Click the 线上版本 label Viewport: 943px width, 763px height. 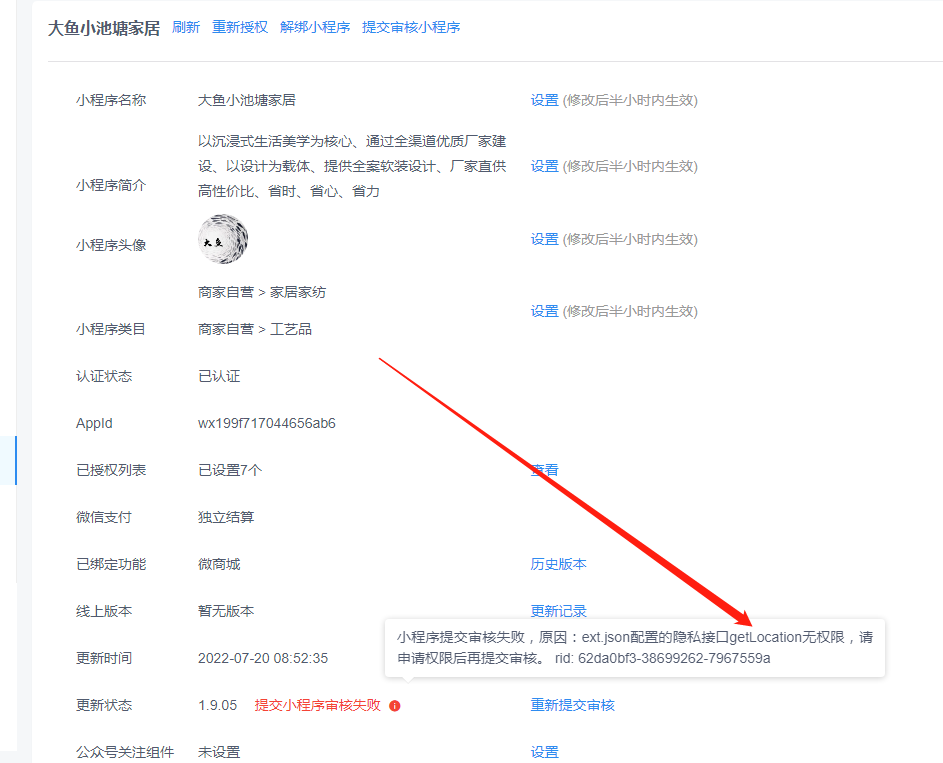[104, 611]
